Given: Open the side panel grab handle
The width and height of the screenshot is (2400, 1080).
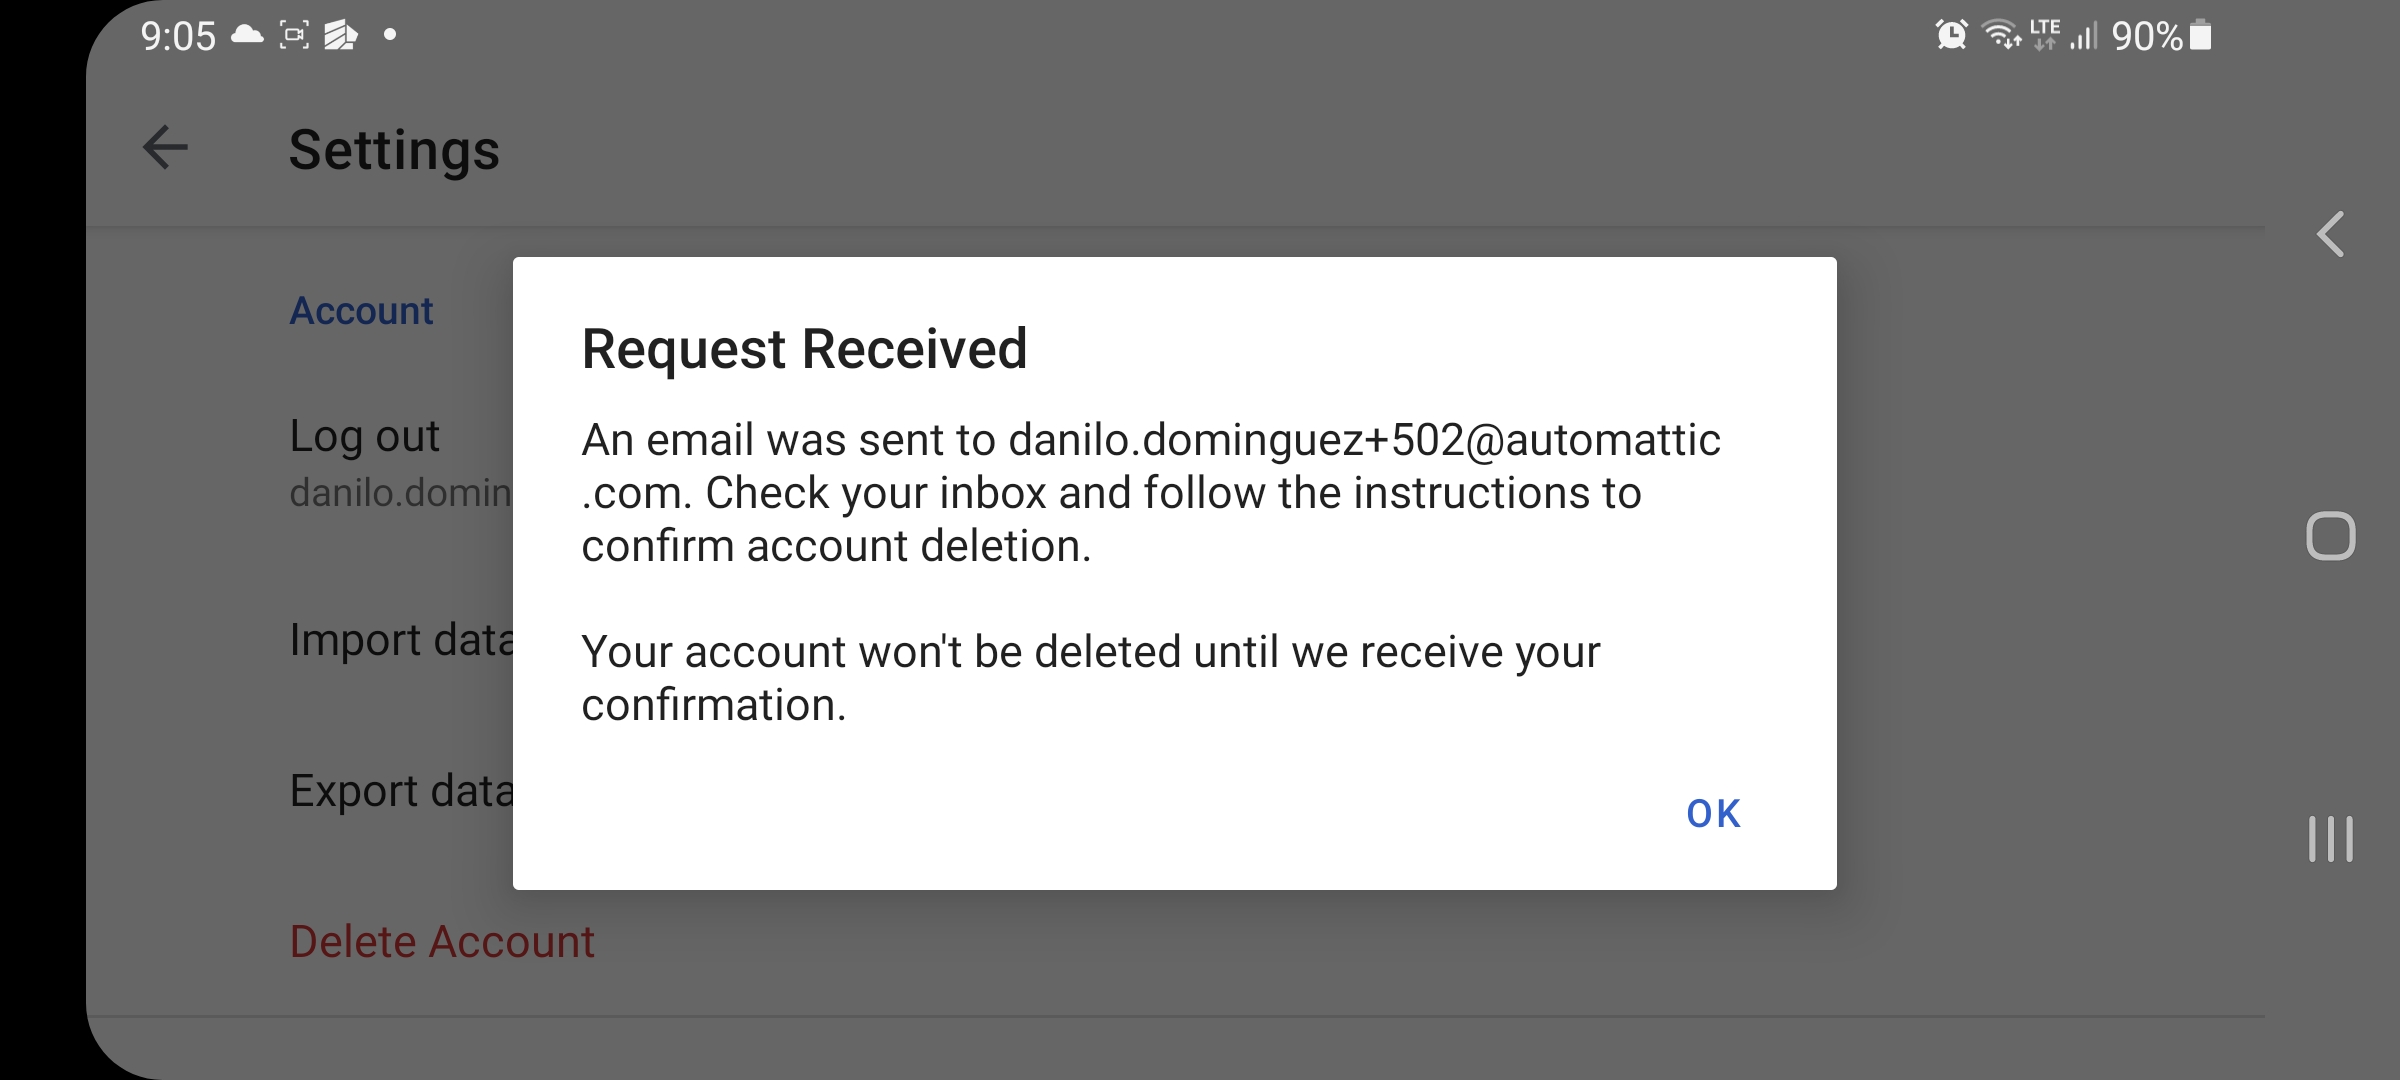Looking at the screenshot, I should pyautogui.click(x=2331, y=838).
